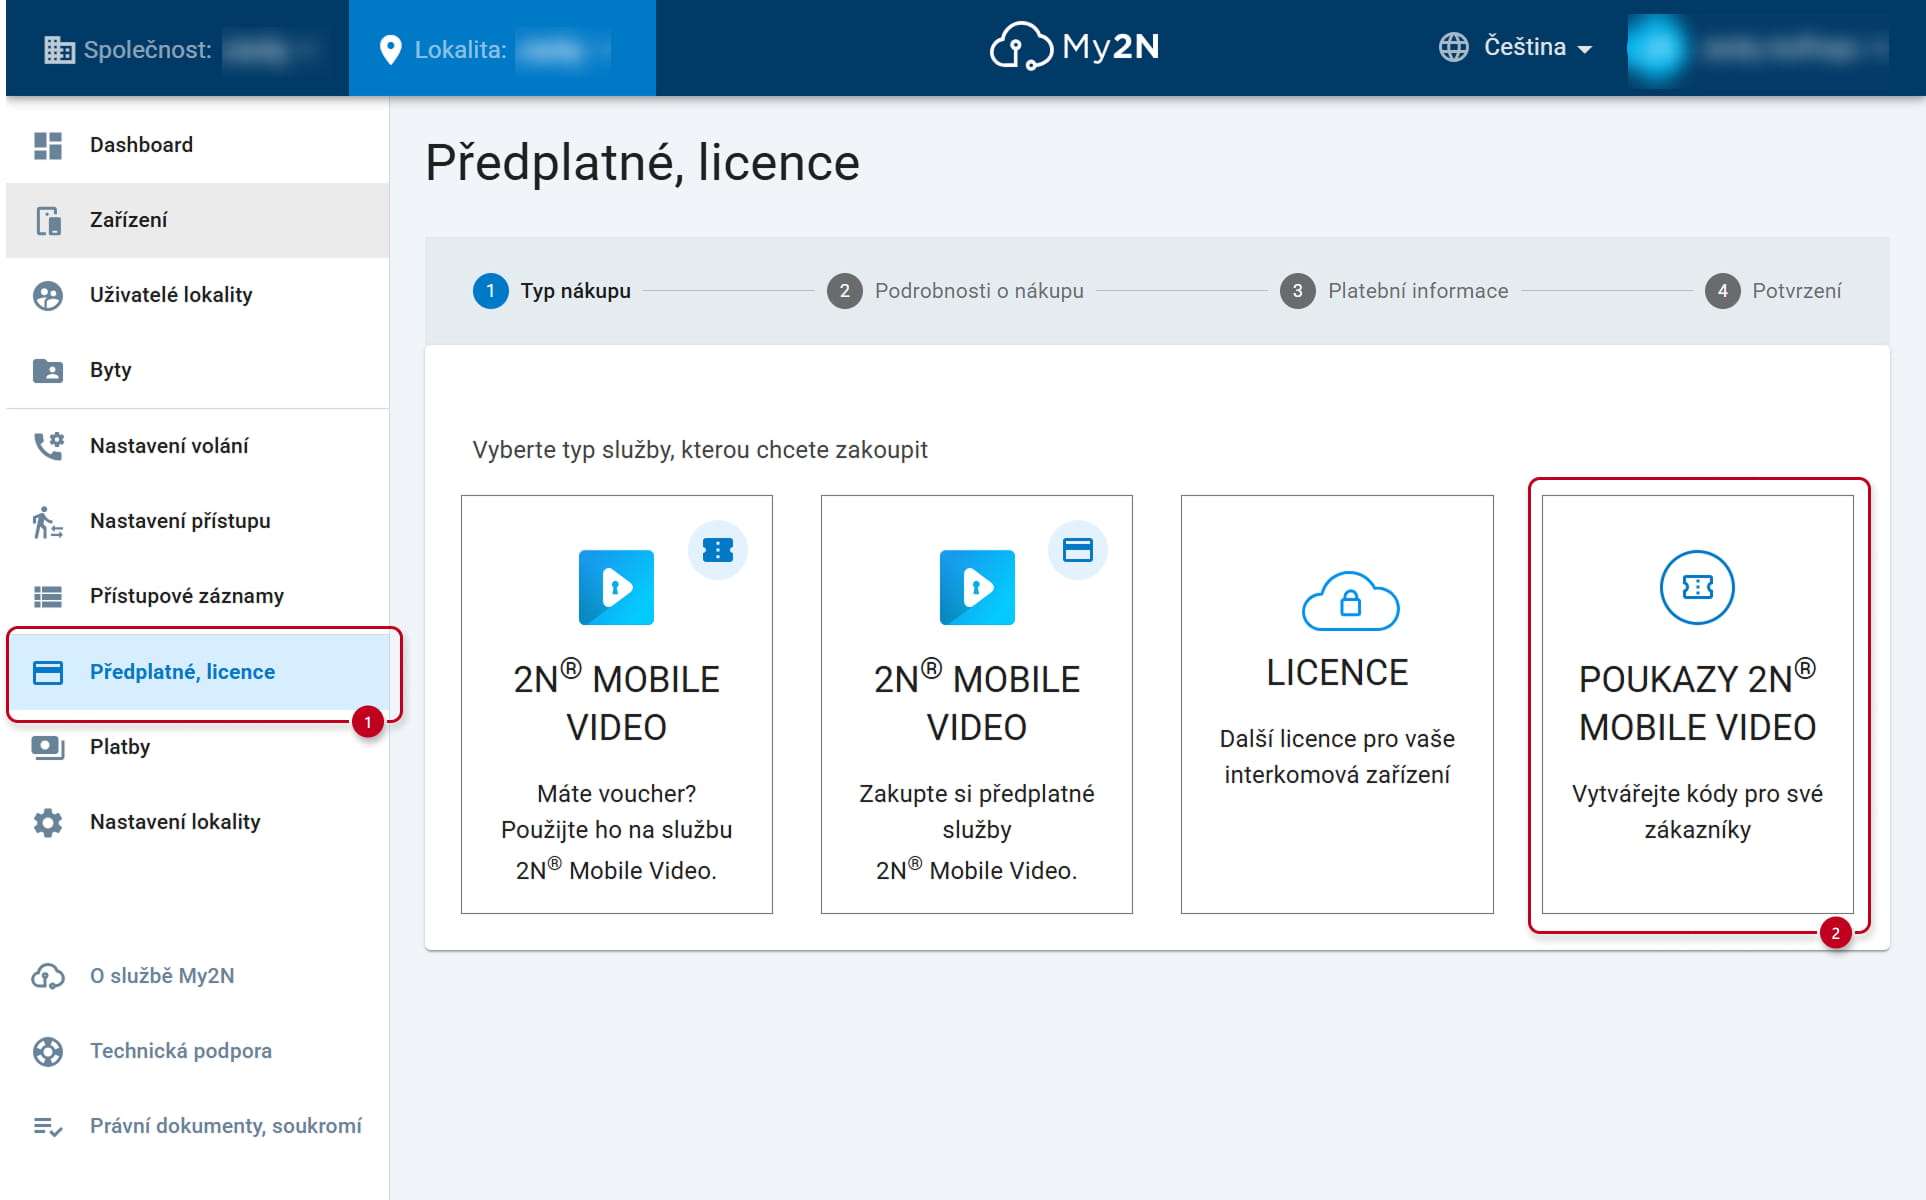This screenshot has height=1200, width=1926.
Task: Choose the LICENCE card
Action: pyautogui.click(x=1337, y=704)
